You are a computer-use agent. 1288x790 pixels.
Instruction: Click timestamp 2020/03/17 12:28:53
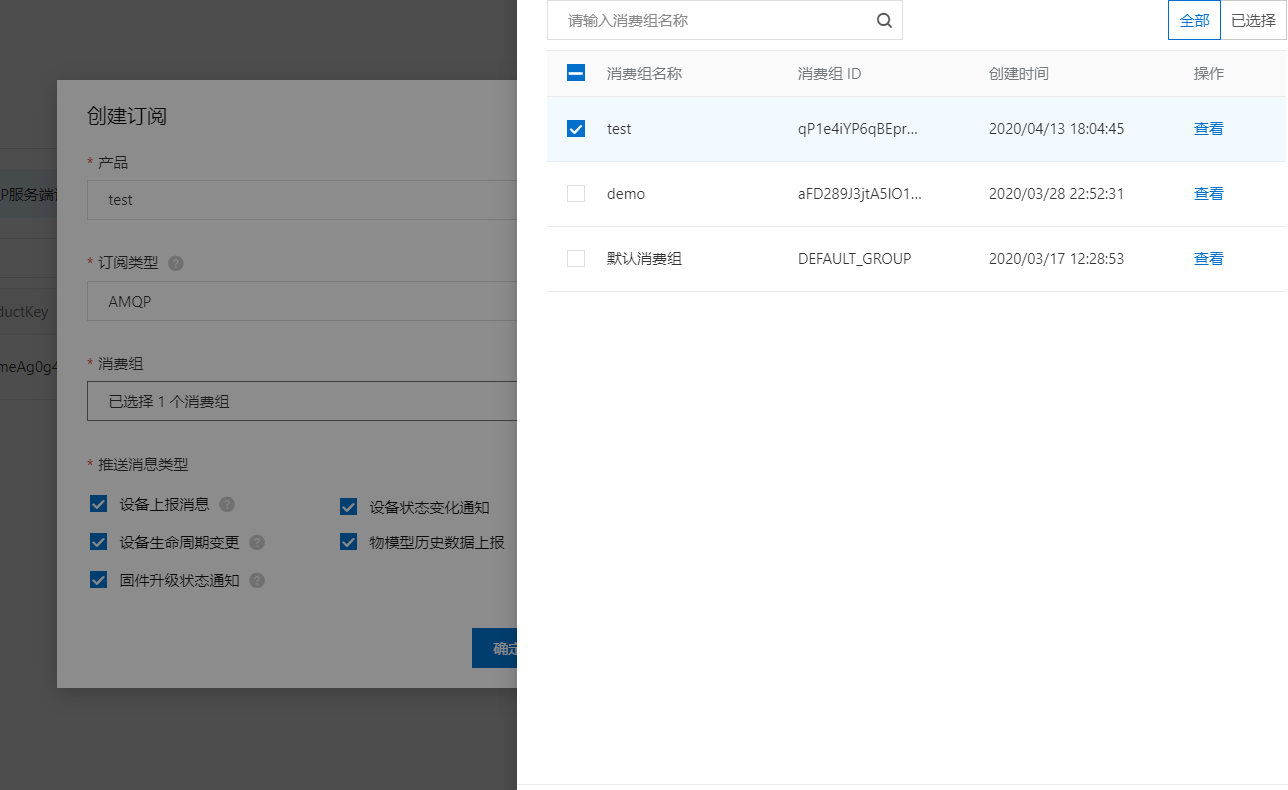1056,259
